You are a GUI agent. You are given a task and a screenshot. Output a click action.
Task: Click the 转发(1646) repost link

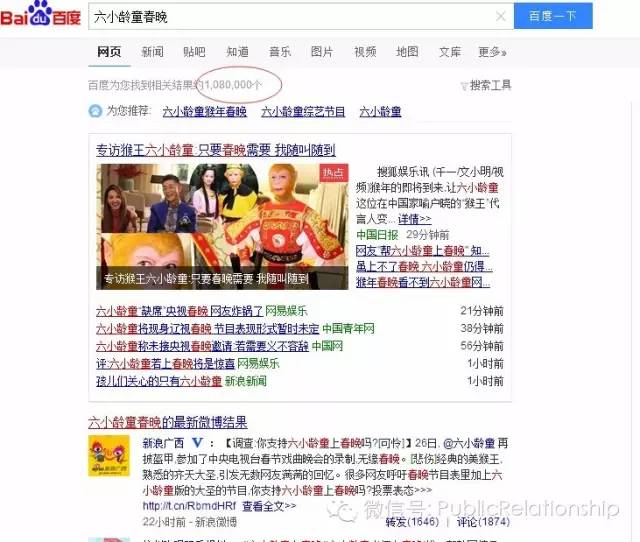(x=412, y=522)
